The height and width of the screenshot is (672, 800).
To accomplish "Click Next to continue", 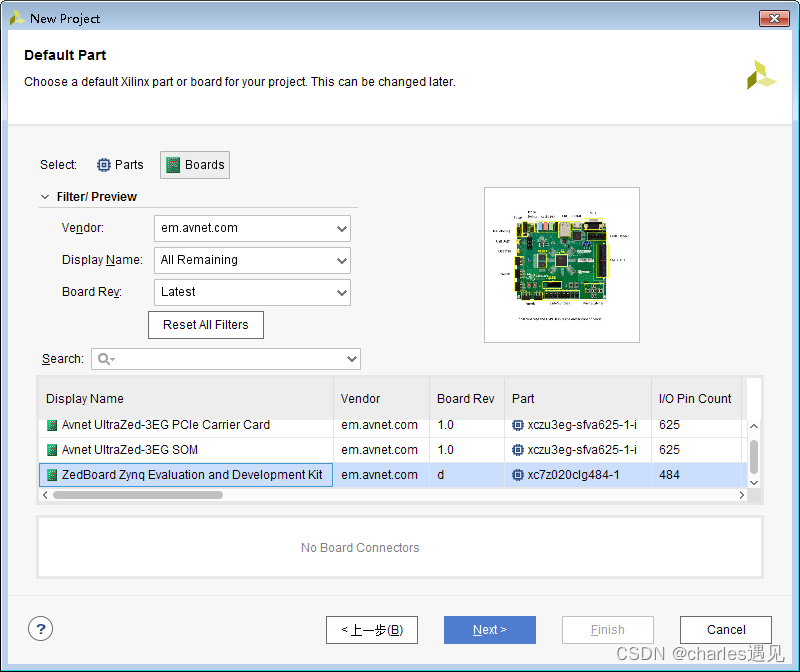I will pyautogui.click(x=490, y=630).
